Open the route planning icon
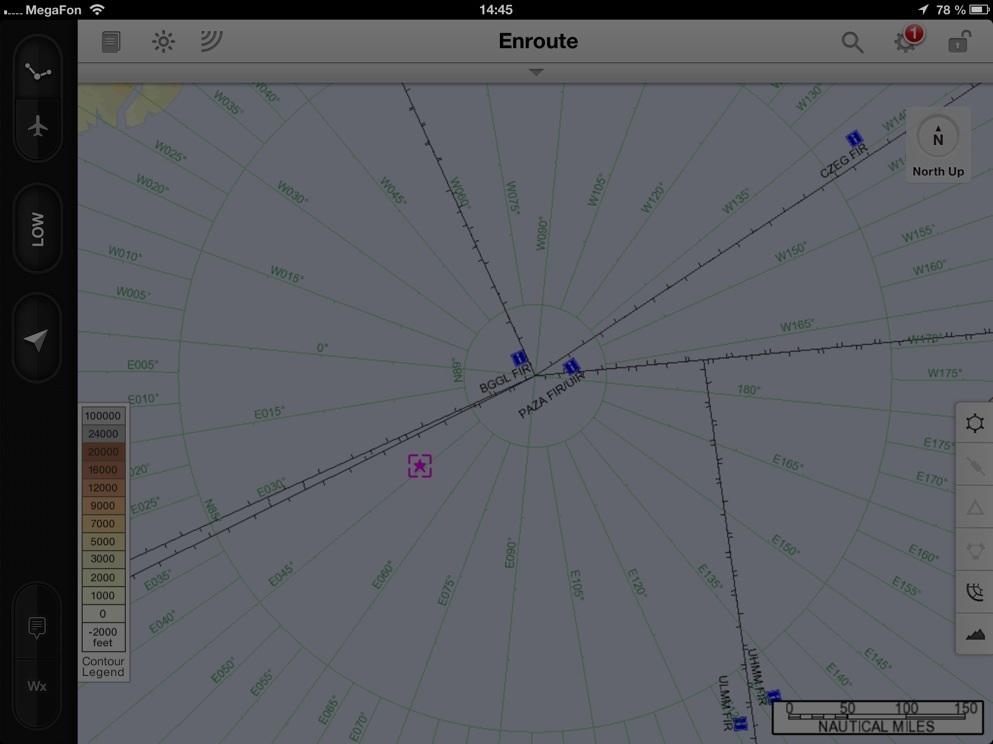The image size is (993, 744). (x=38, y=72)
